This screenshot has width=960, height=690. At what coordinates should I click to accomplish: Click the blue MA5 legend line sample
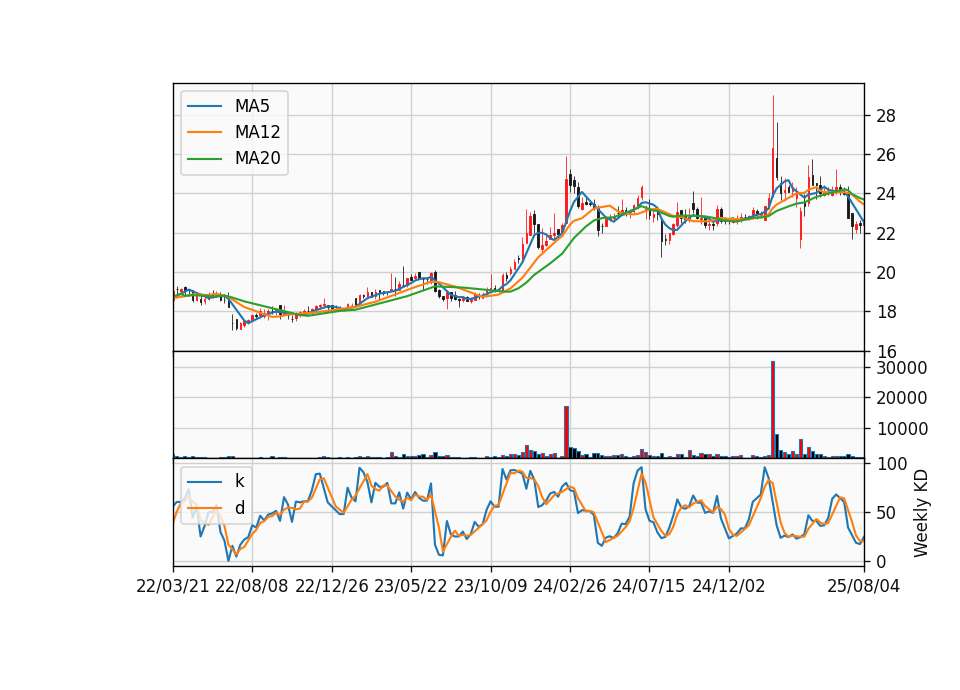(204, 106)
